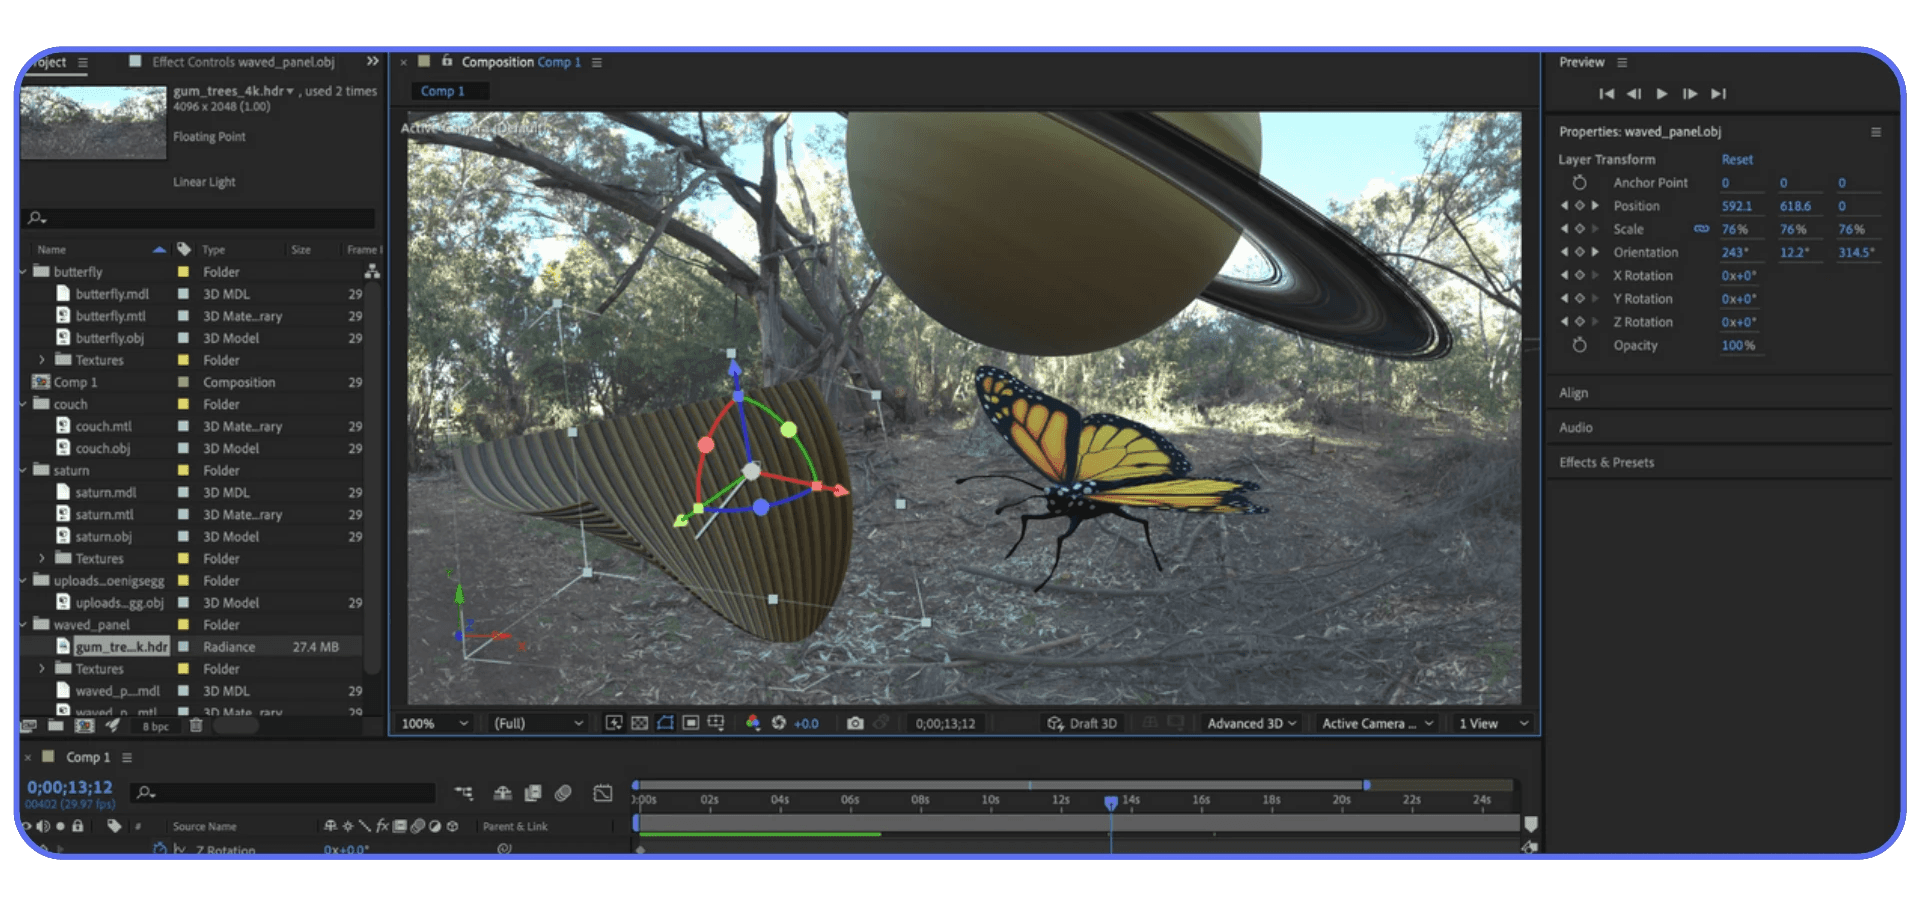Open the Advanced 3D renderer dropdown
This screenshot has width=1920, height=907.
[x=1250, y=722]
